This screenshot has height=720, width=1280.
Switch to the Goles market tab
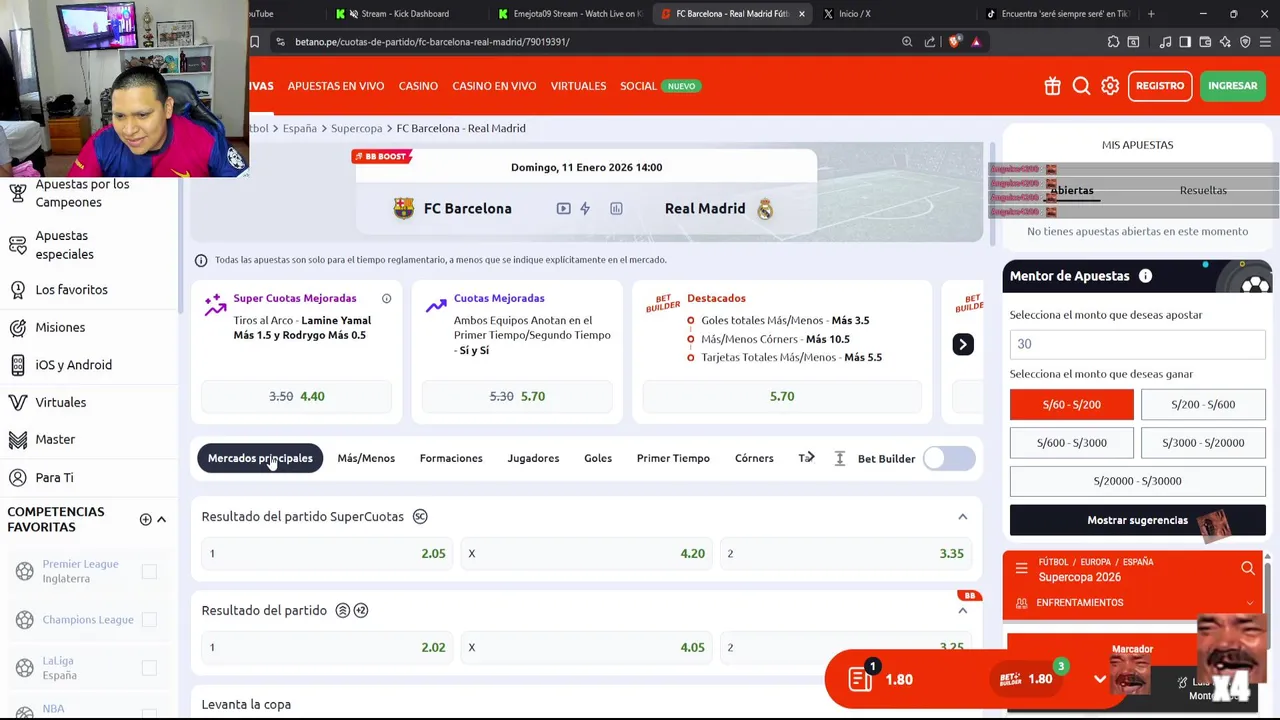(x=598, y=458)
